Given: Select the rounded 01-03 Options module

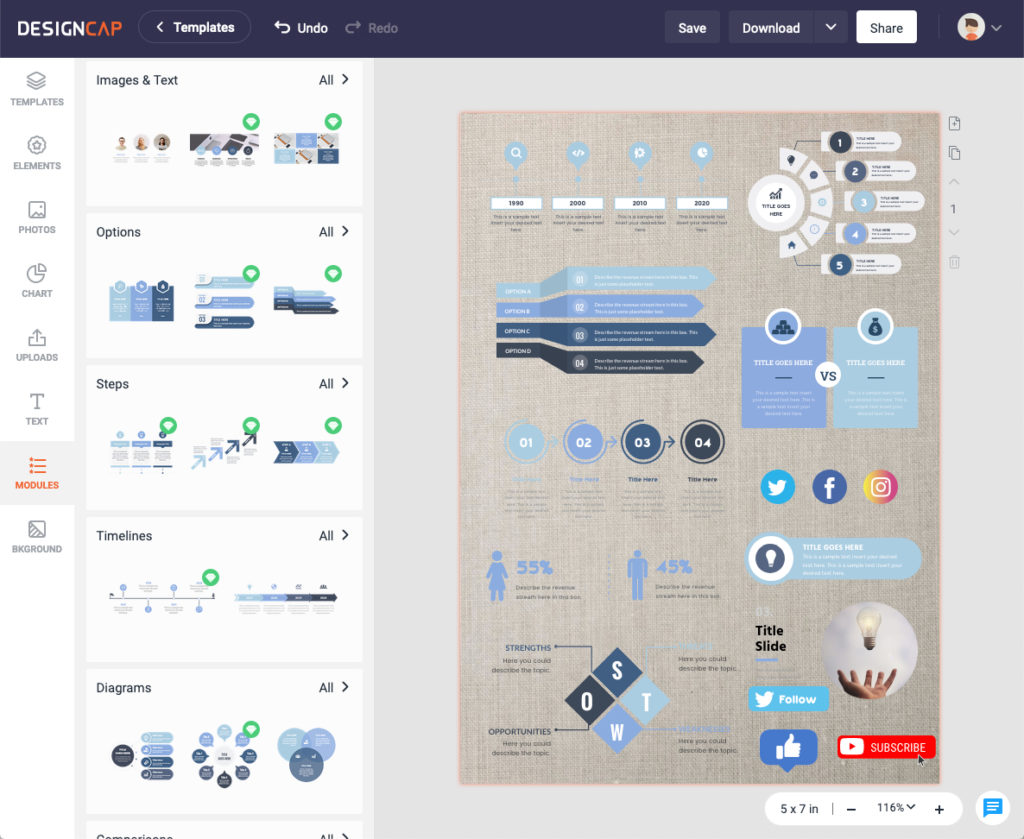Looking at the screenshot, I should pyautogui.click(x=224, y=301).
